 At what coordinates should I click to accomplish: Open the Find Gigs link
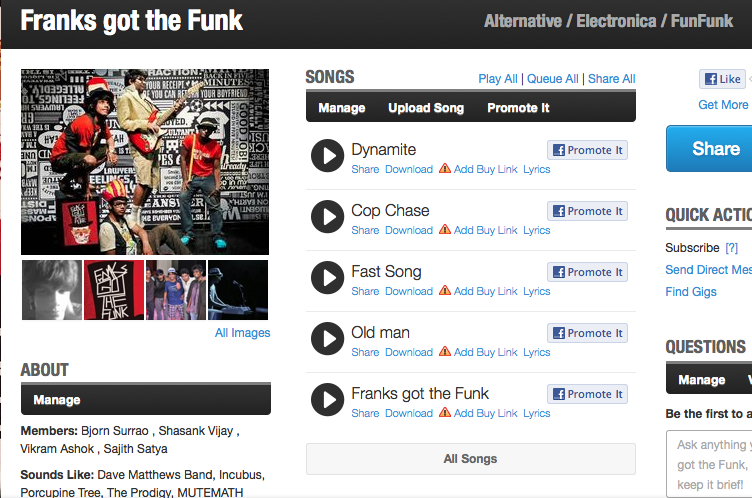coord(691,292)
